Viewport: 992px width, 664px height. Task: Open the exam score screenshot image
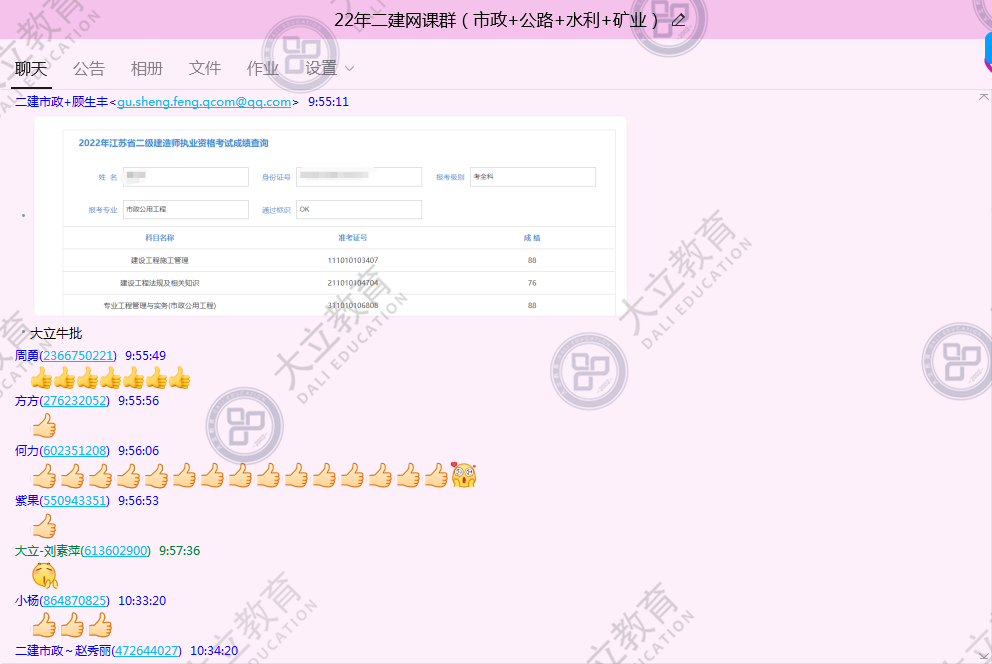[330, 216]
